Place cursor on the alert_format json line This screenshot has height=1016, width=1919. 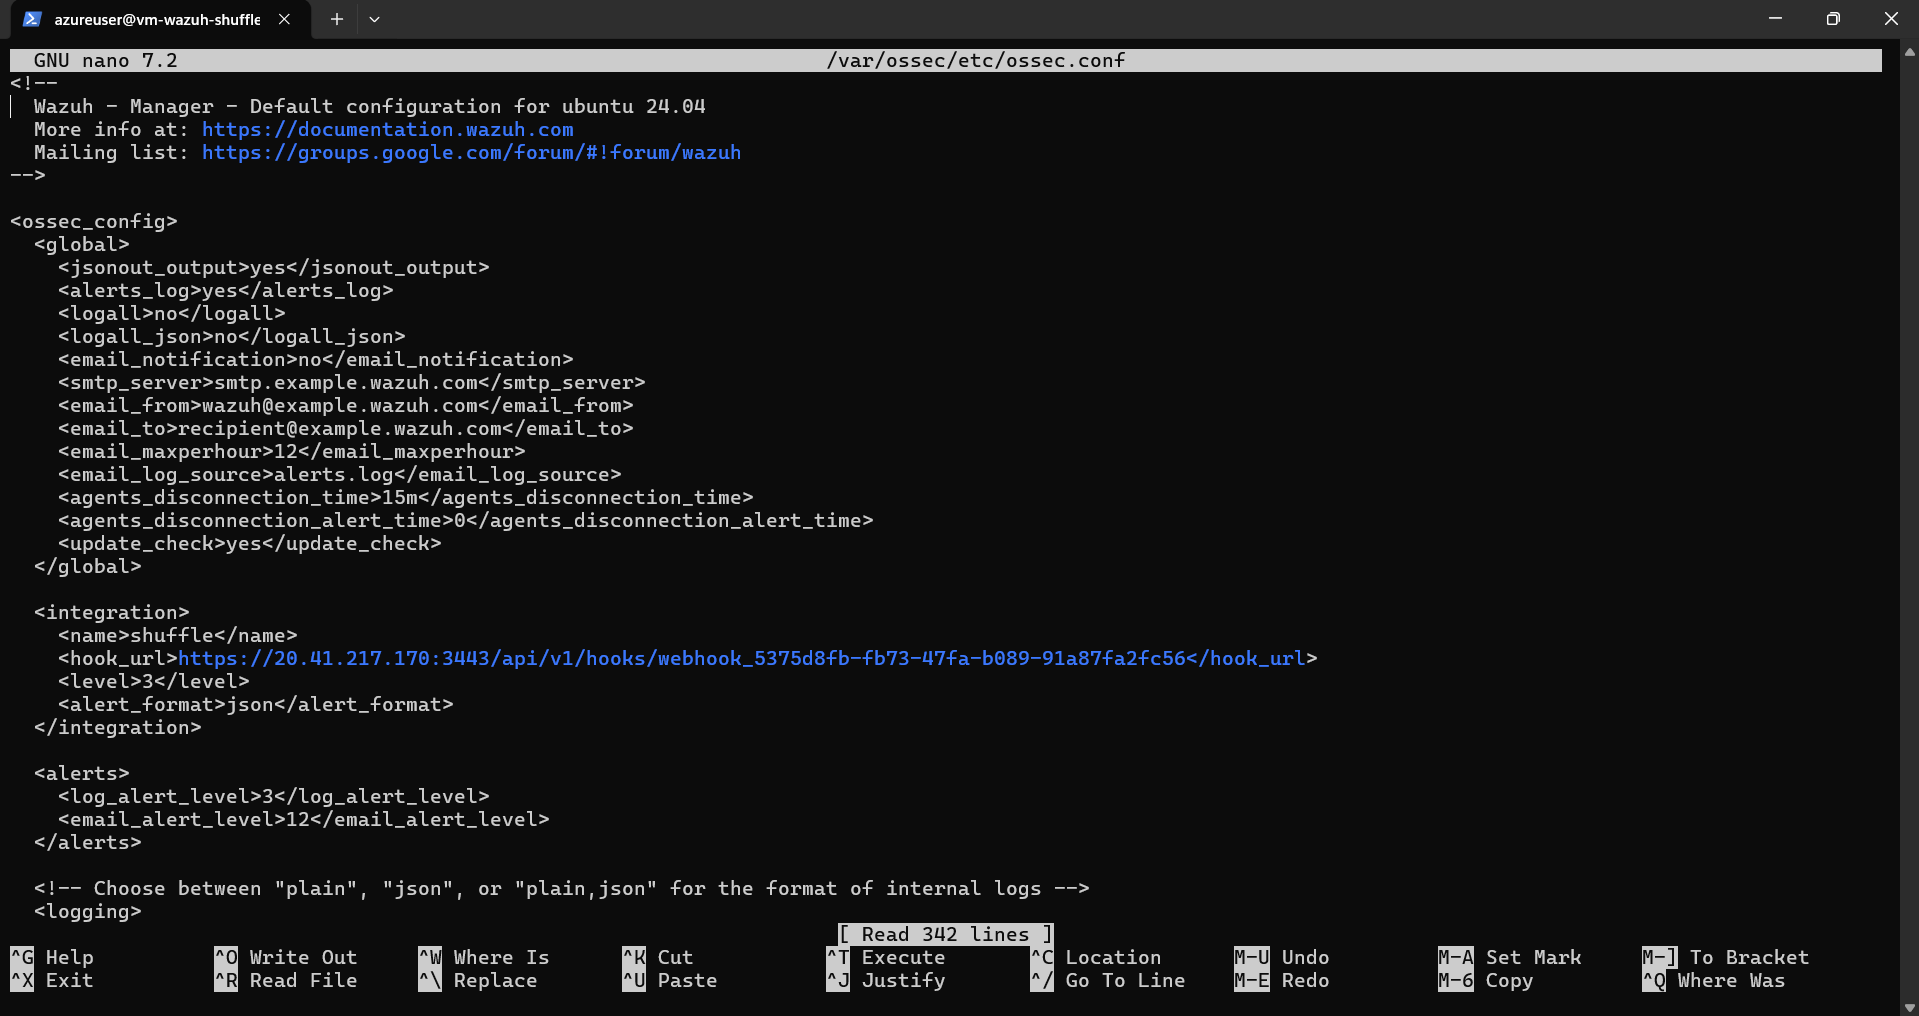pos(256,704)
